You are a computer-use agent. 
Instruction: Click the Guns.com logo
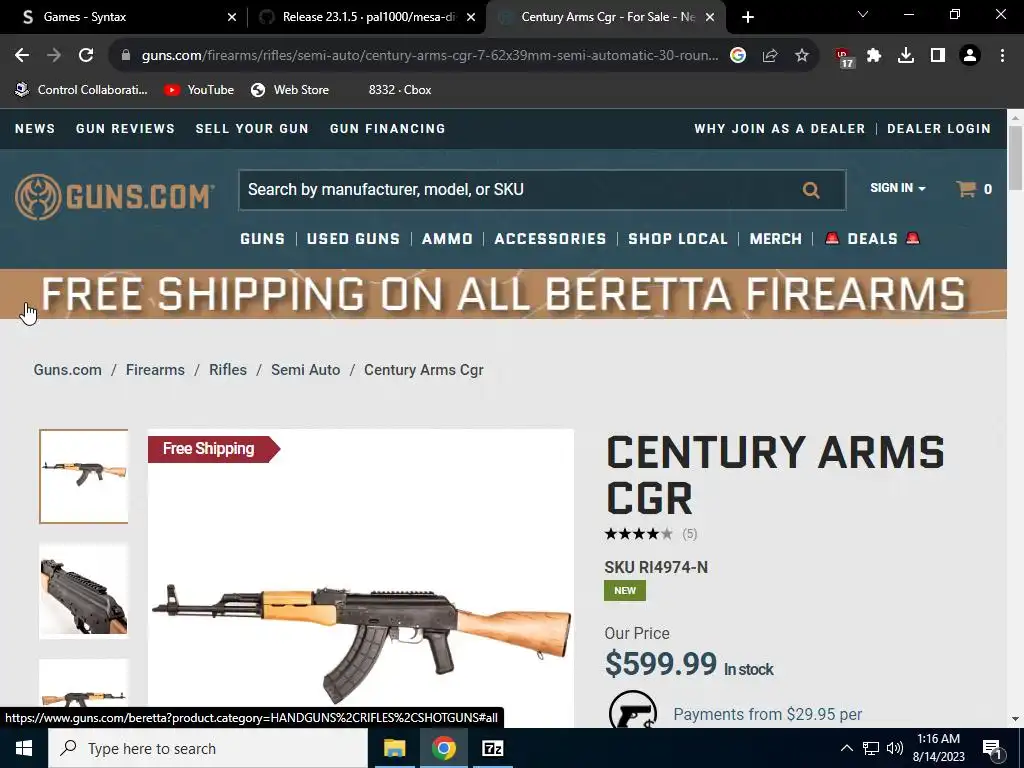(114, 196)
